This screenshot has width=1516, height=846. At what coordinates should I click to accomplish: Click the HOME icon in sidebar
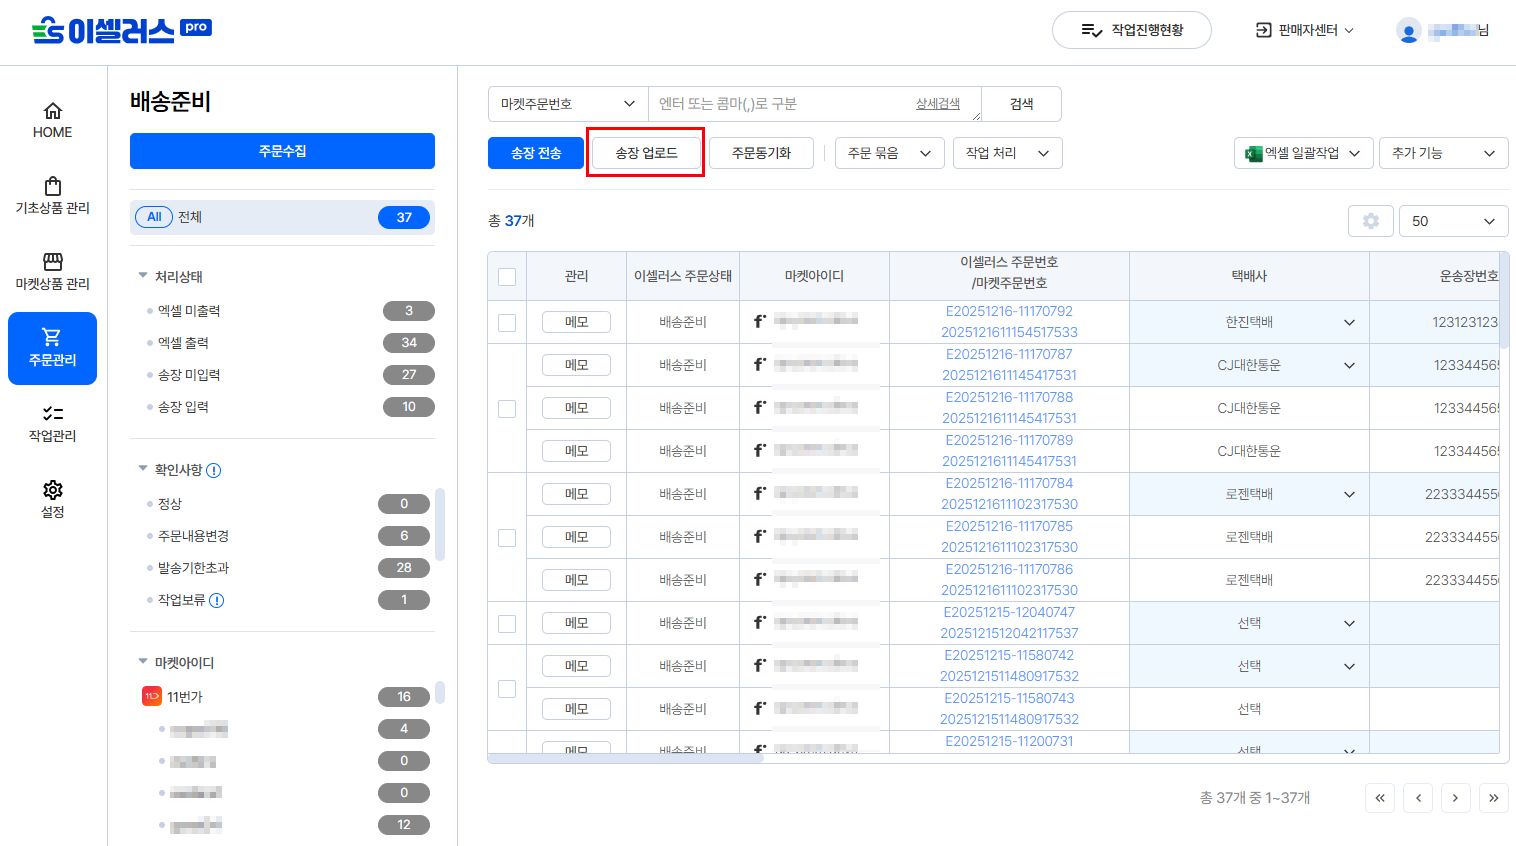tap(52, 111)
